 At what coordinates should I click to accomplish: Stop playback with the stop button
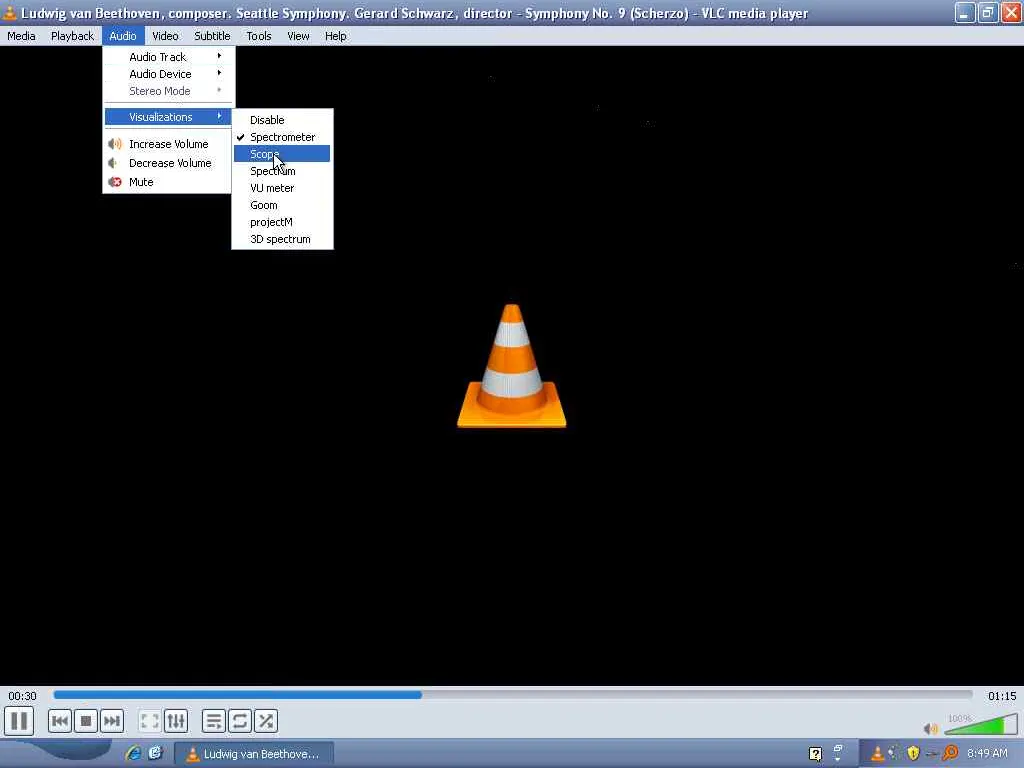86,721
